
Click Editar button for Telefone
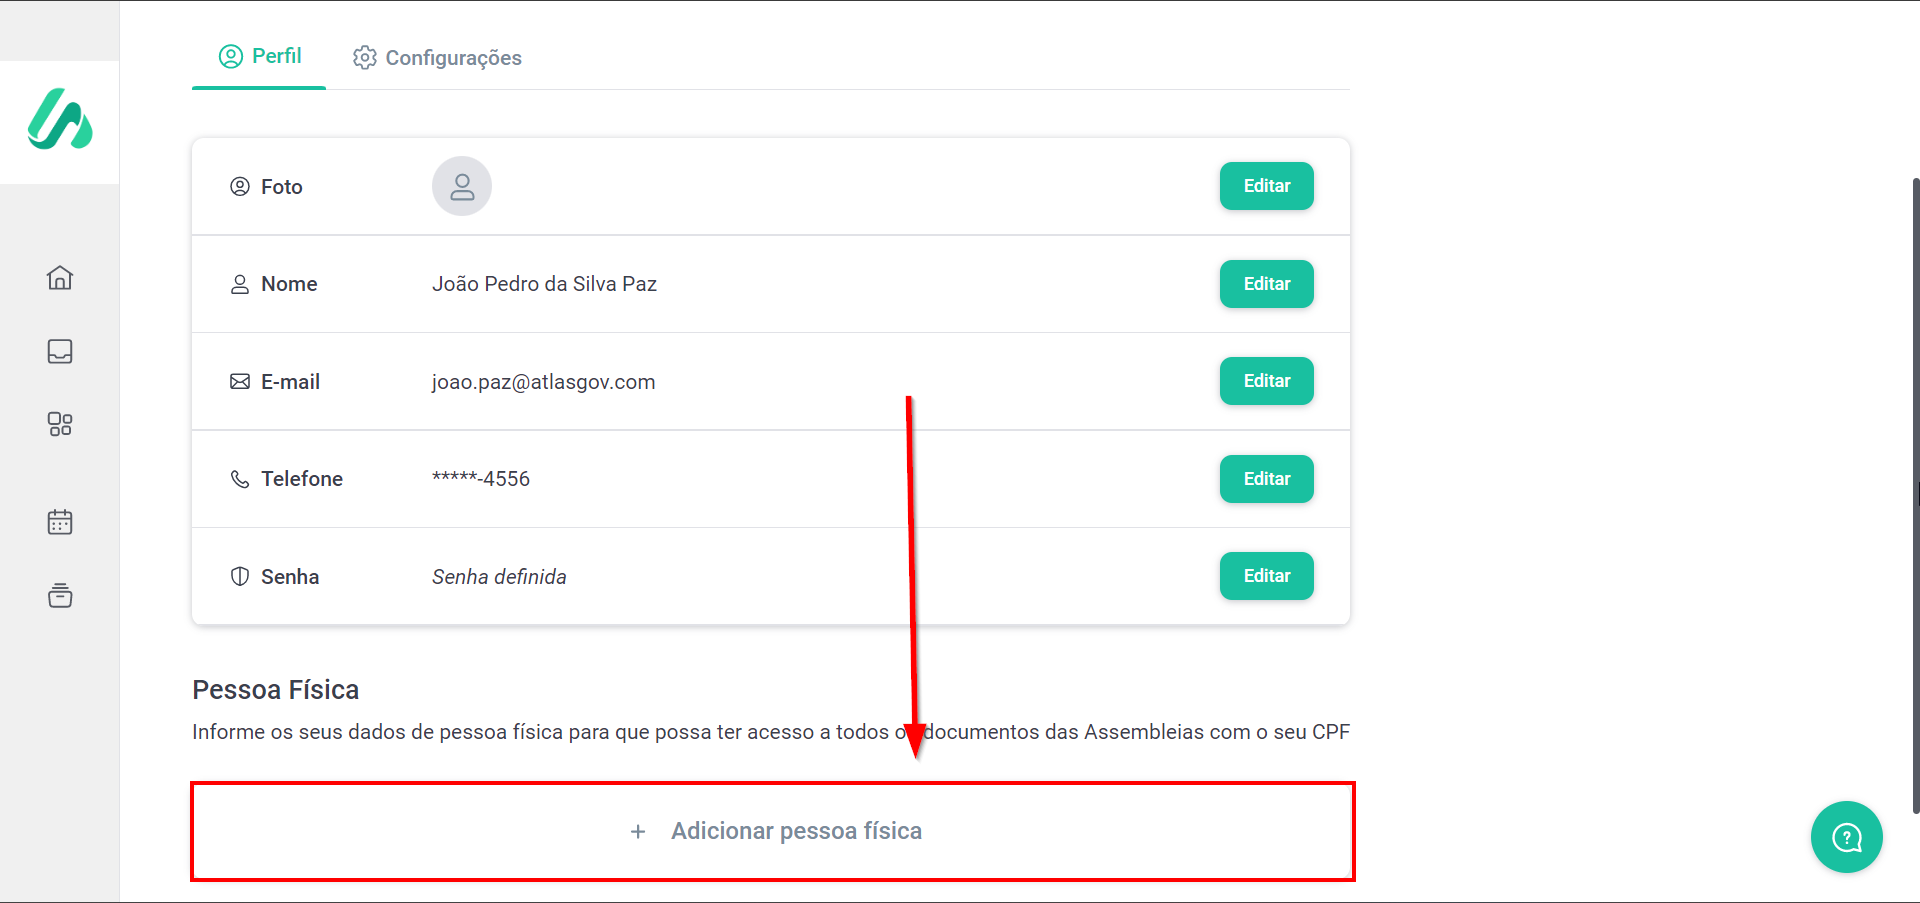coord(1266,479)
